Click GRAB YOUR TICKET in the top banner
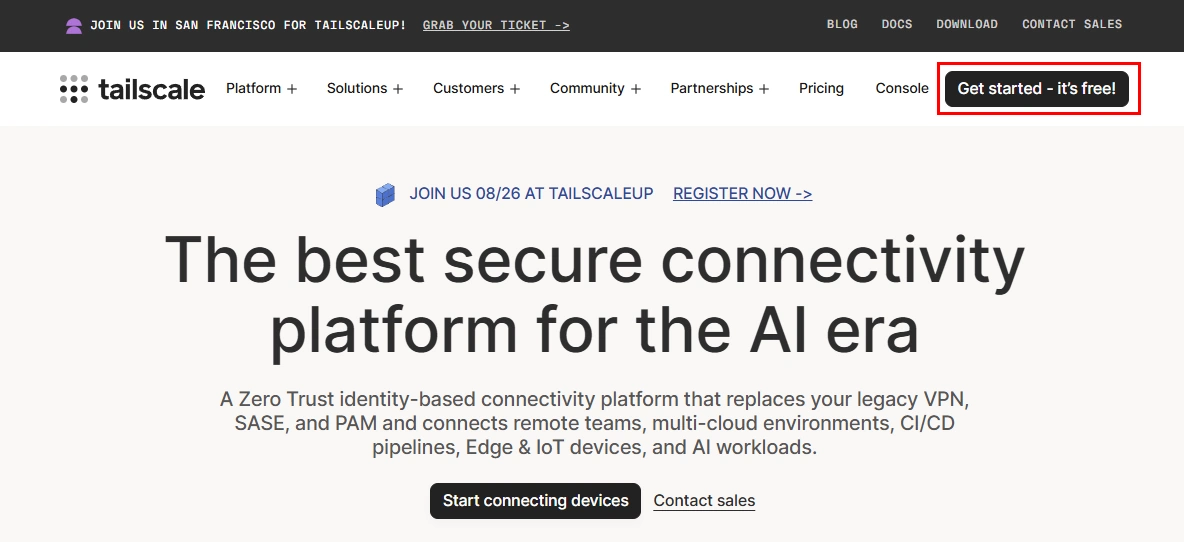The height and width of the screenshot is (542, 1184). click(496, 25)
